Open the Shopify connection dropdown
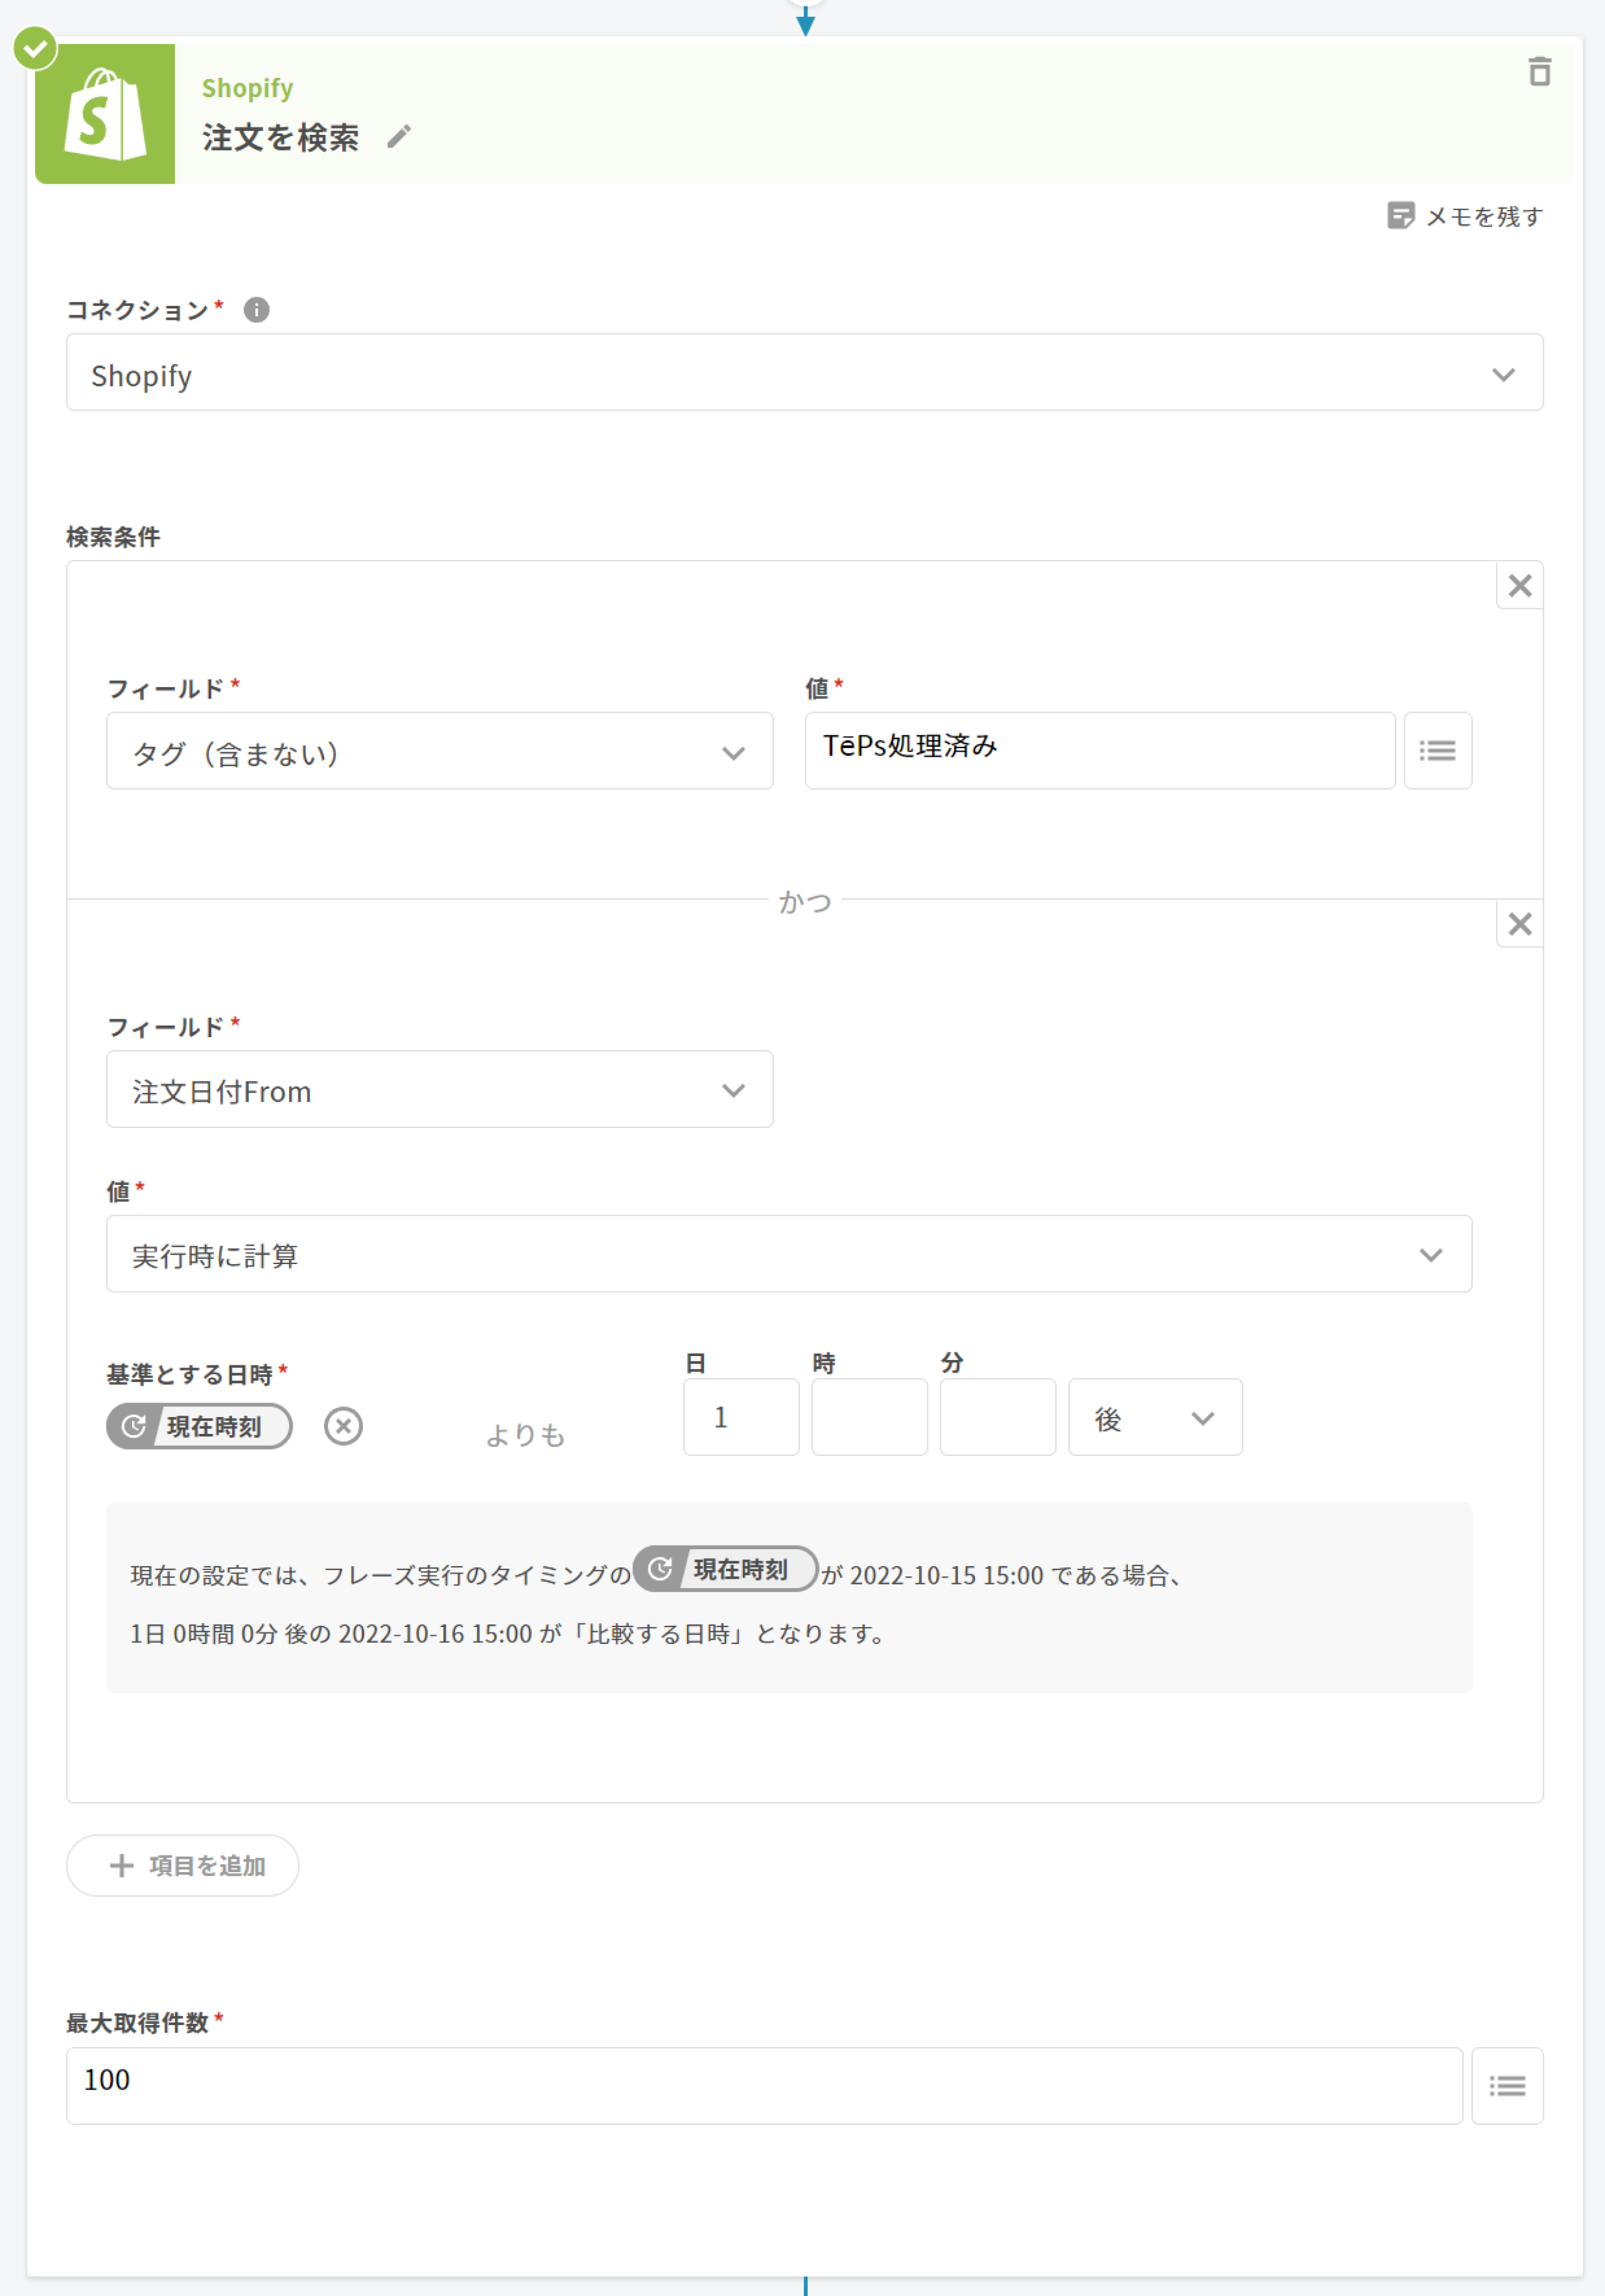 (804, 373)
